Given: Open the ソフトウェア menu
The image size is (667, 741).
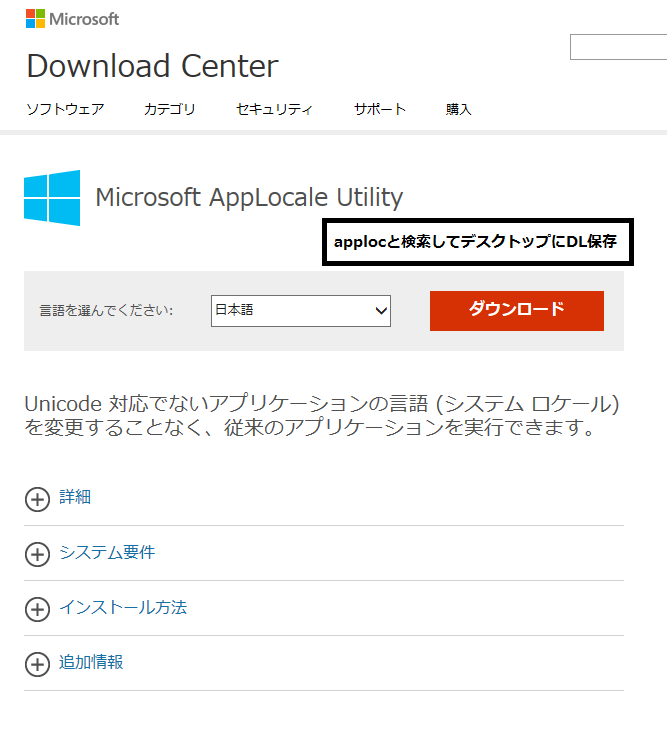Looking at the screenshot, I should pos(65,109).
